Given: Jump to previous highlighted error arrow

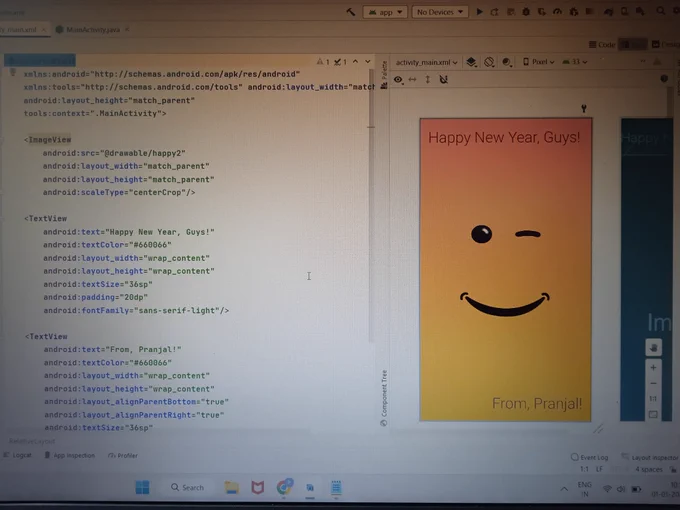Looking at the screenshot, I should [356, 62].
